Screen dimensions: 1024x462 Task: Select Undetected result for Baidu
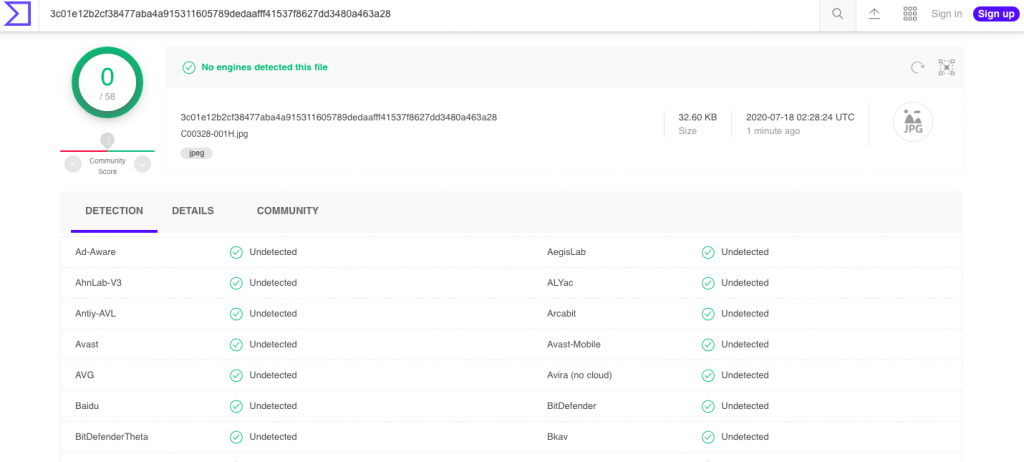point(273,406)
